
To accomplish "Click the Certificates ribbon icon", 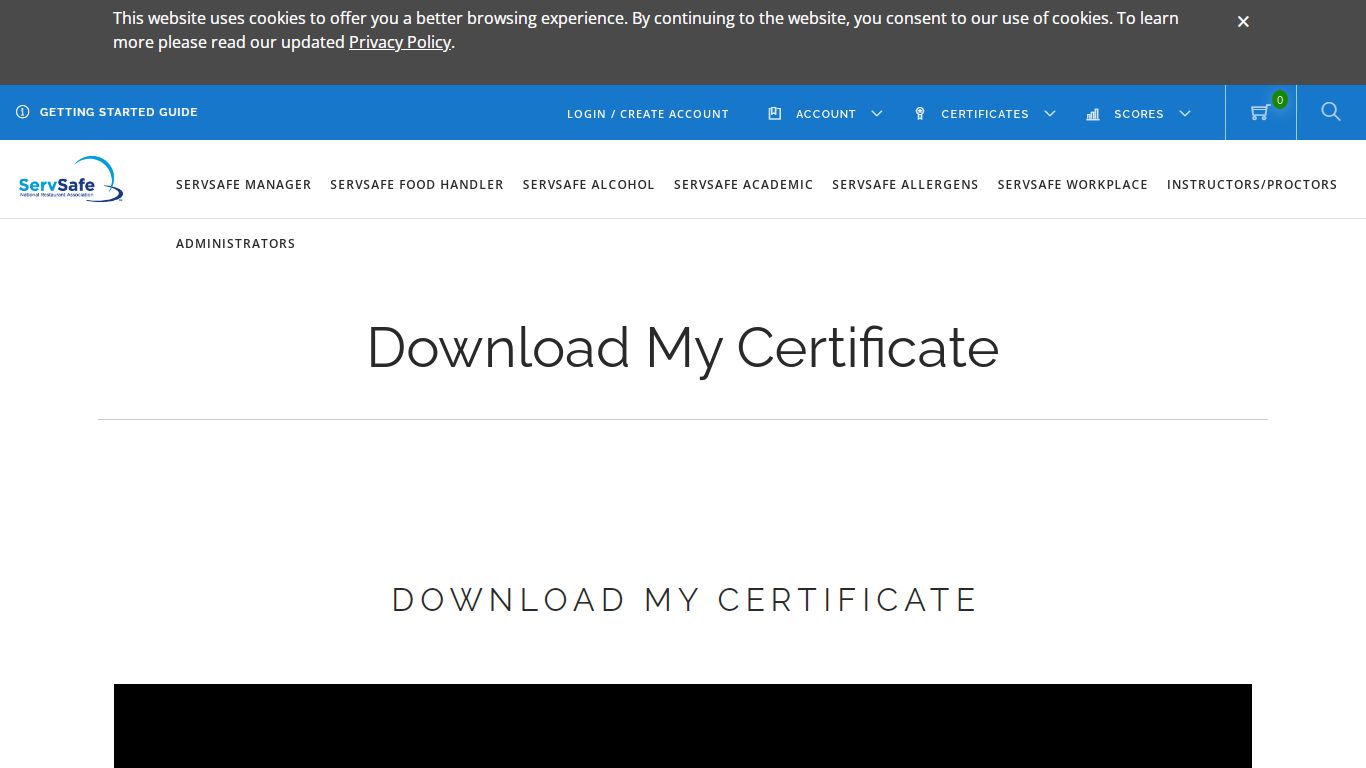I will 920,114.
